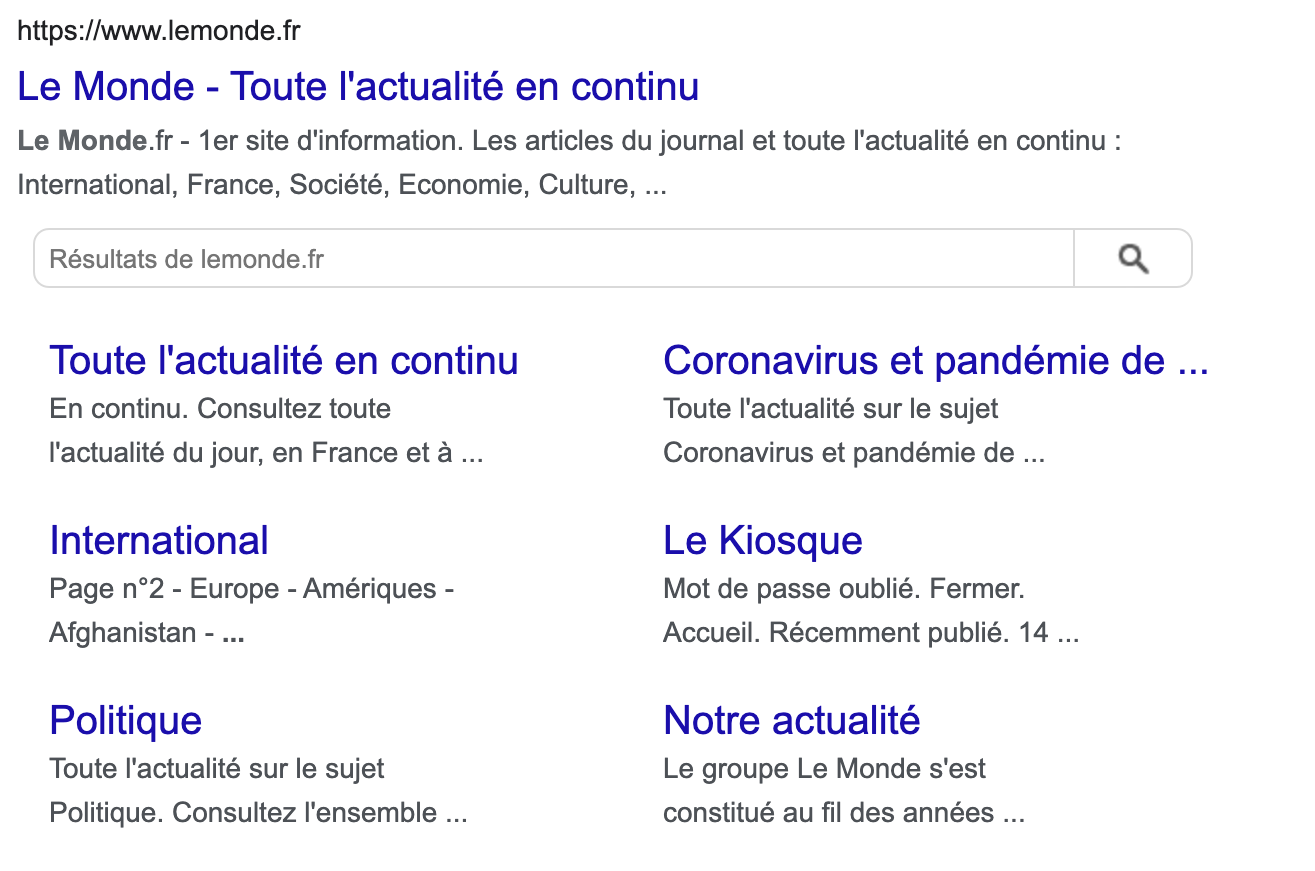Open the 'Notre actualité' link
This screenshot has width=1315, height=871.
(791, 720)
